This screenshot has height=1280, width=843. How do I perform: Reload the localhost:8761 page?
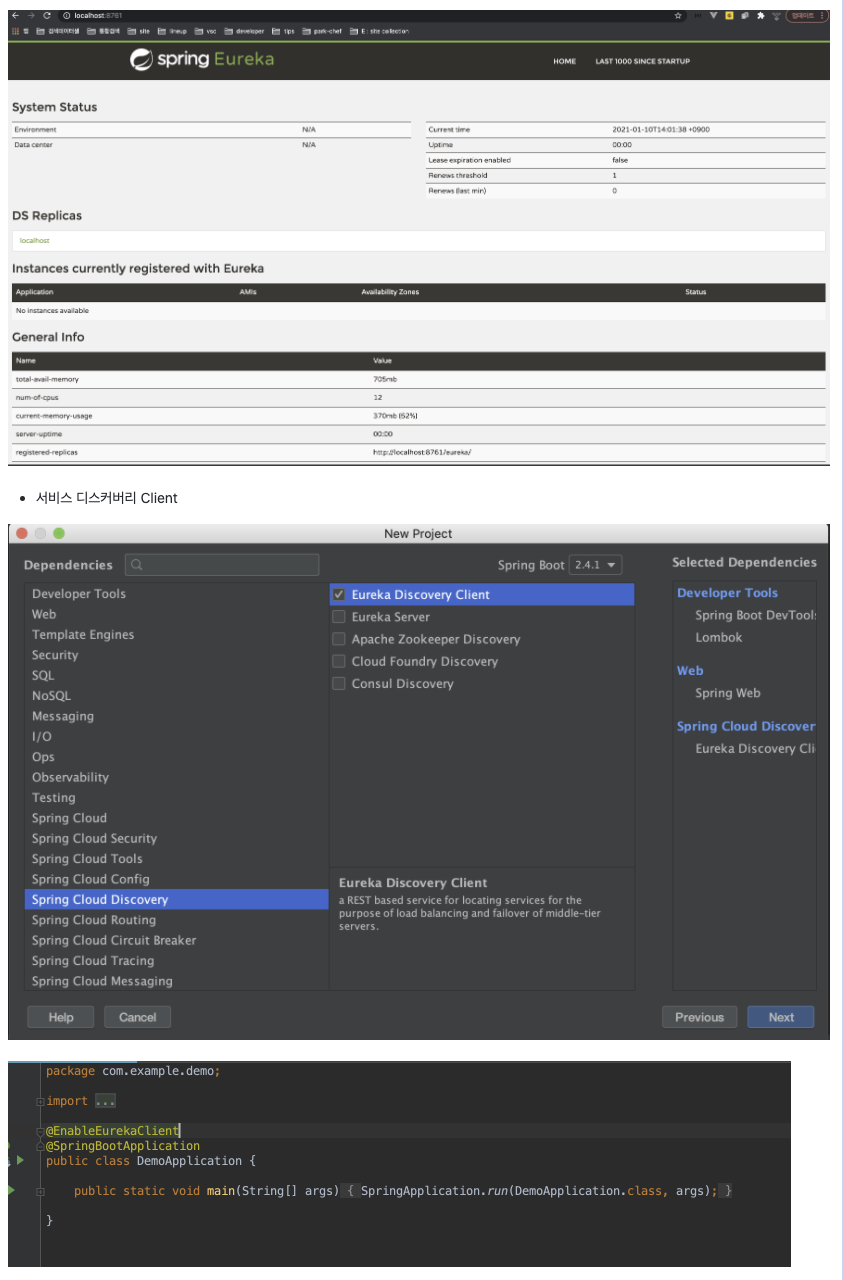(47, 16)
